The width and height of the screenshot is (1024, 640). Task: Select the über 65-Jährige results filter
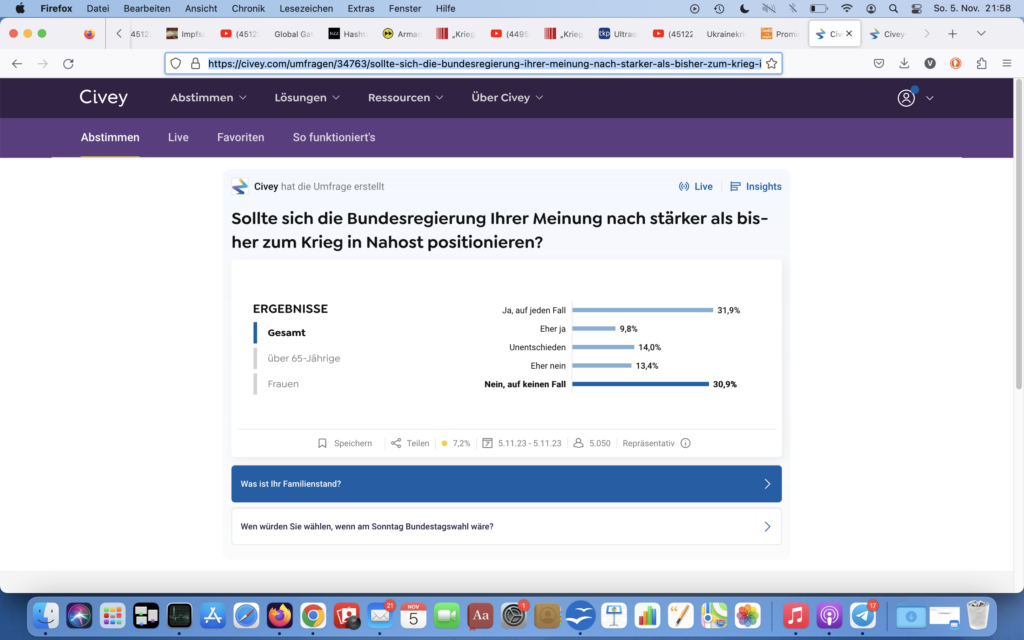tap(303, 358)
